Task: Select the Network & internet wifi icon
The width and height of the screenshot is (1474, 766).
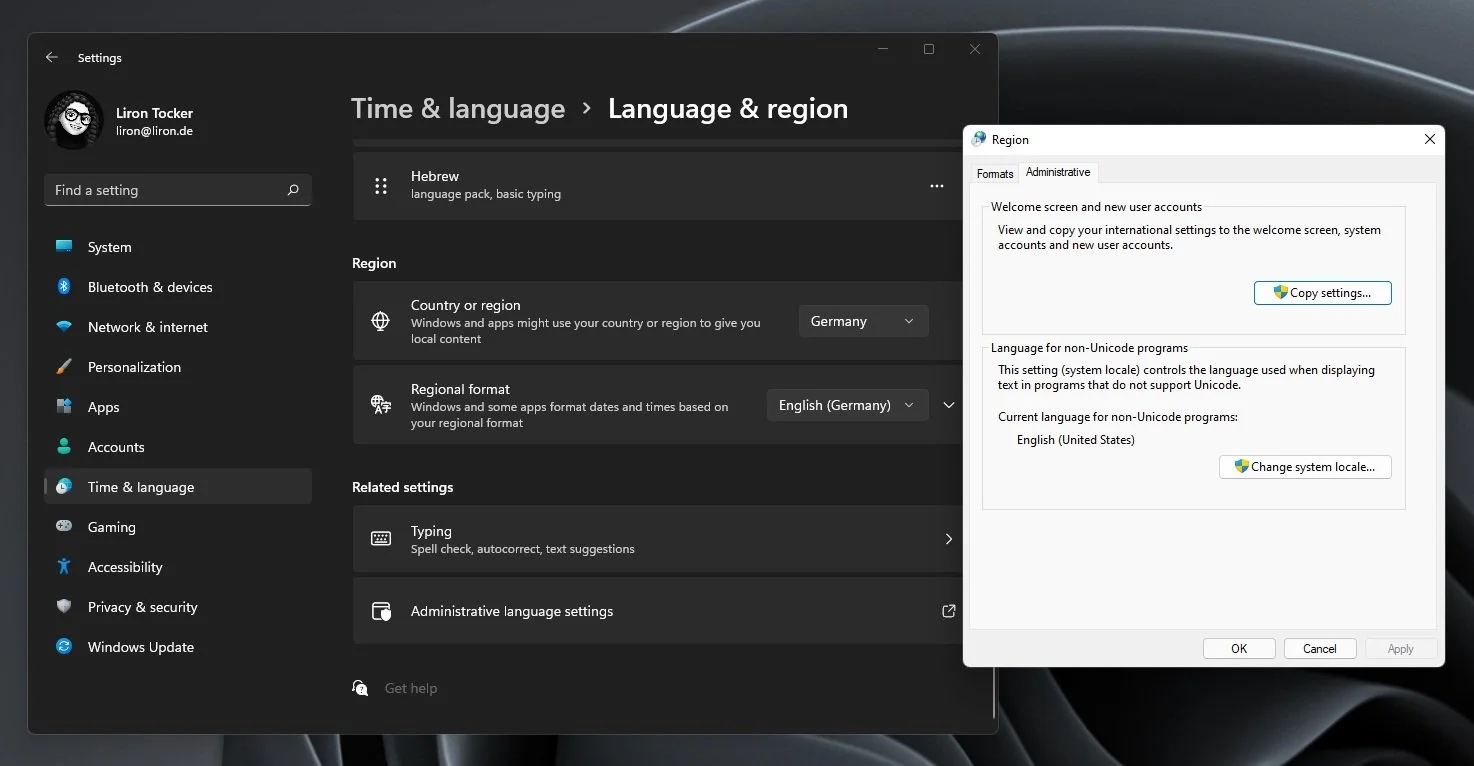Action: pos(64,327)
